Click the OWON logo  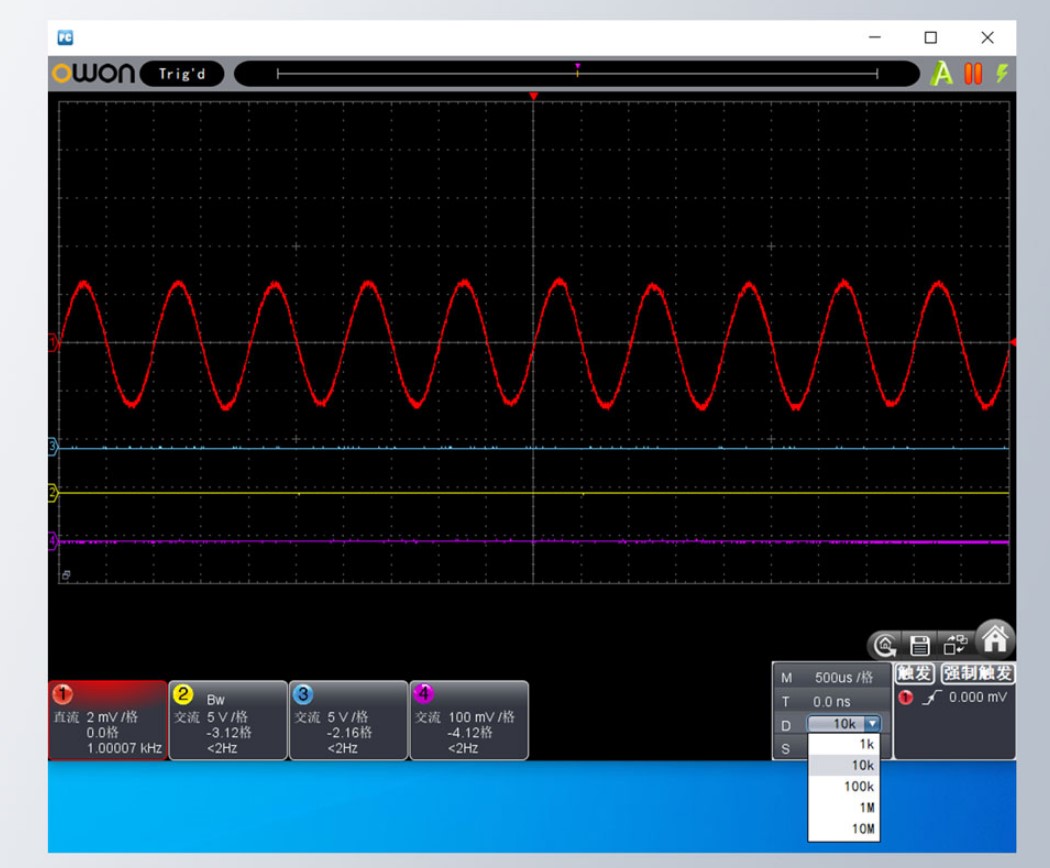[94, 73]
